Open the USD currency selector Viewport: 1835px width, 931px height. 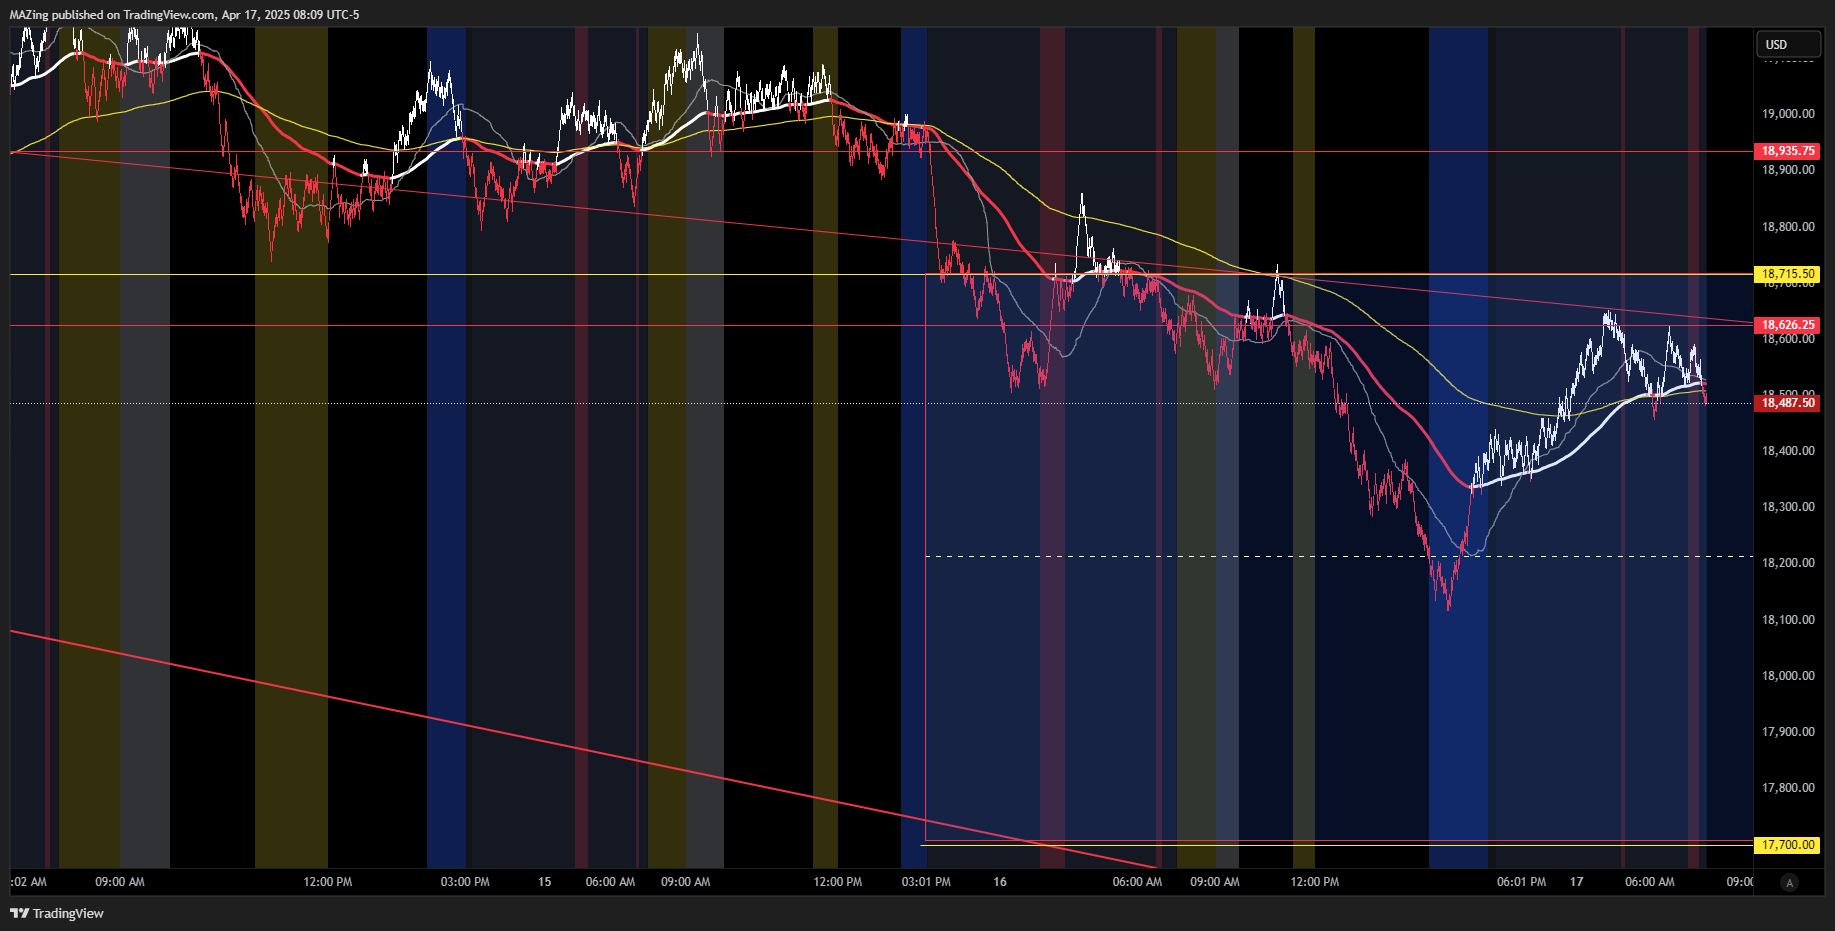coord(1788,44)
